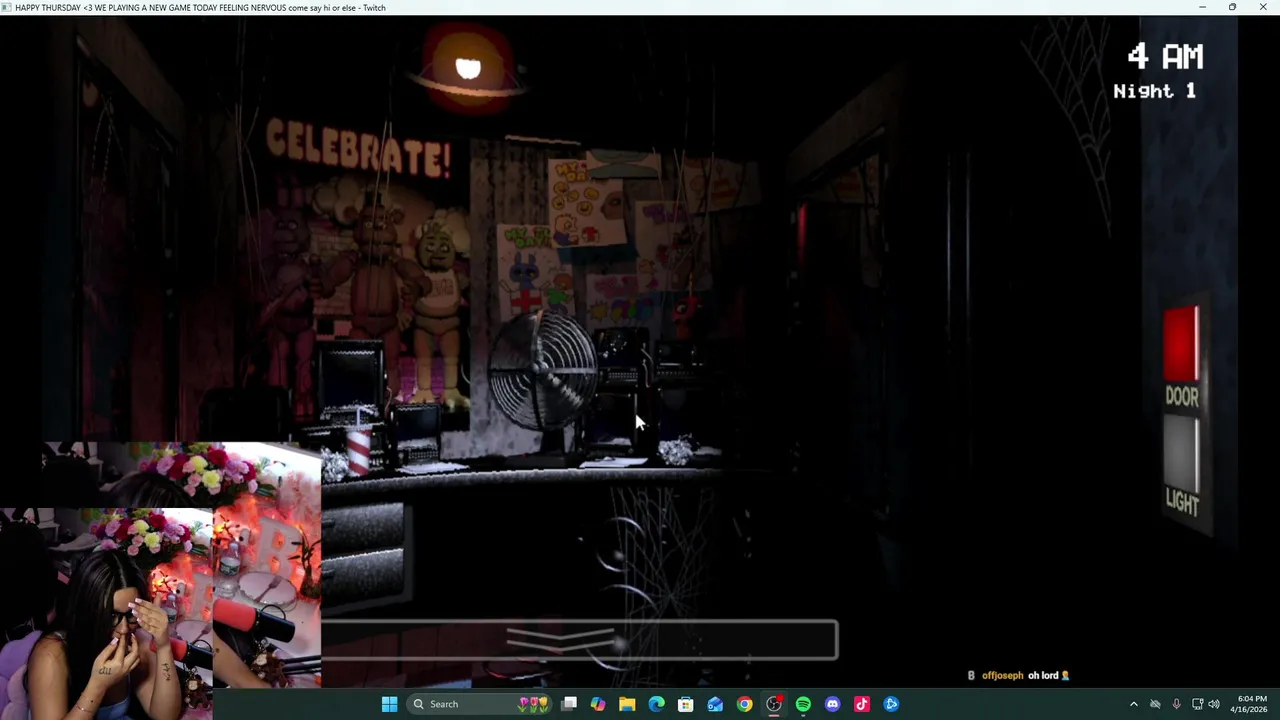Screen dimensions: 1280x720
Task: Open the camera monitor flip-up bar
Action: tap(579, 640)
